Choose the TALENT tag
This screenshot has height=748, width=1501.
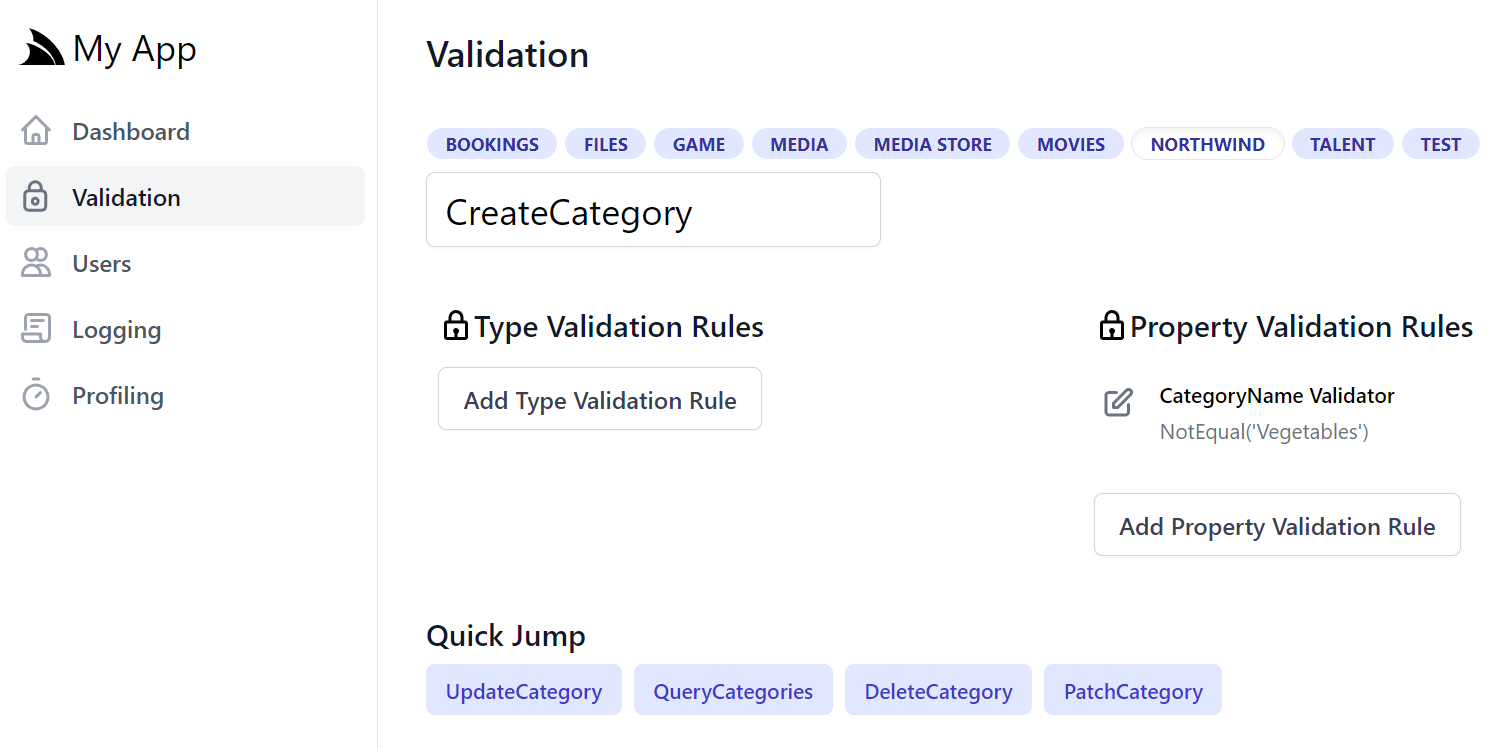tap(1343, 144)
